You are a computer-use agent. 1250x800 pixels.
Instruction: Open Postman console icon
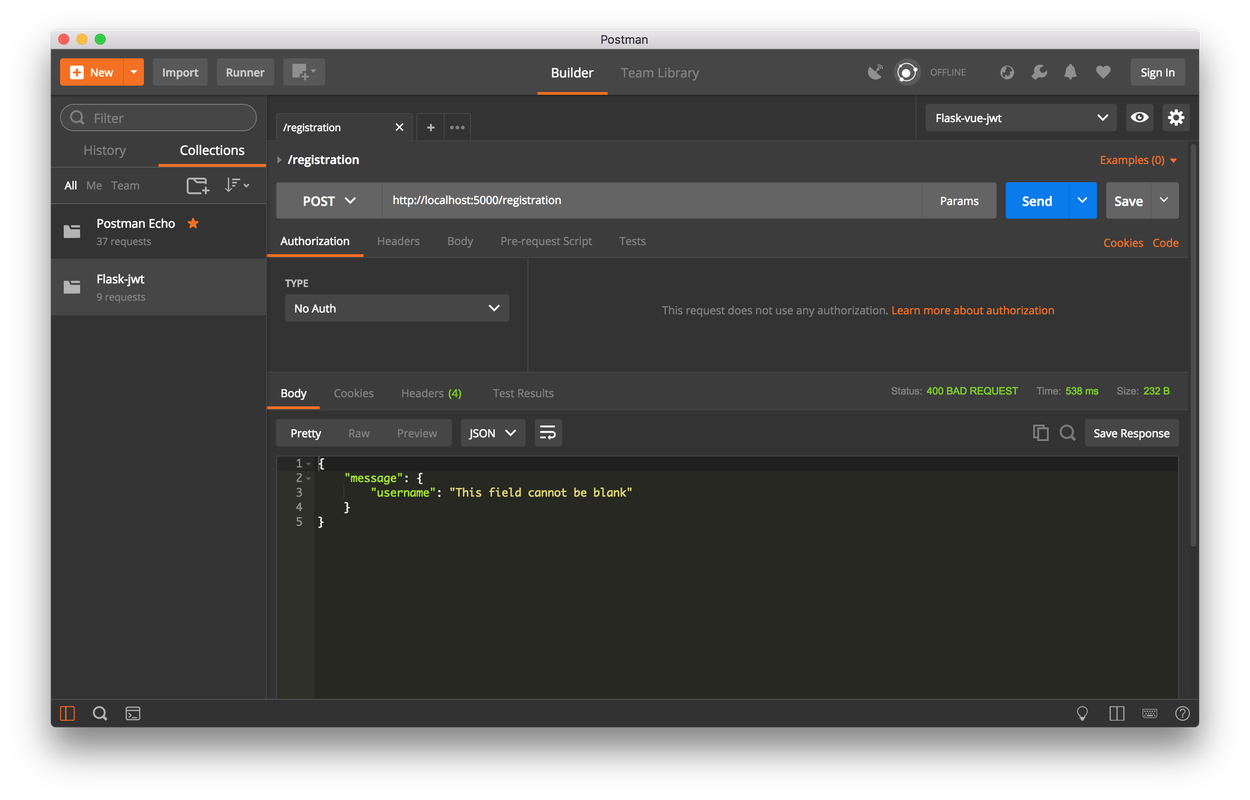(133, 713)
